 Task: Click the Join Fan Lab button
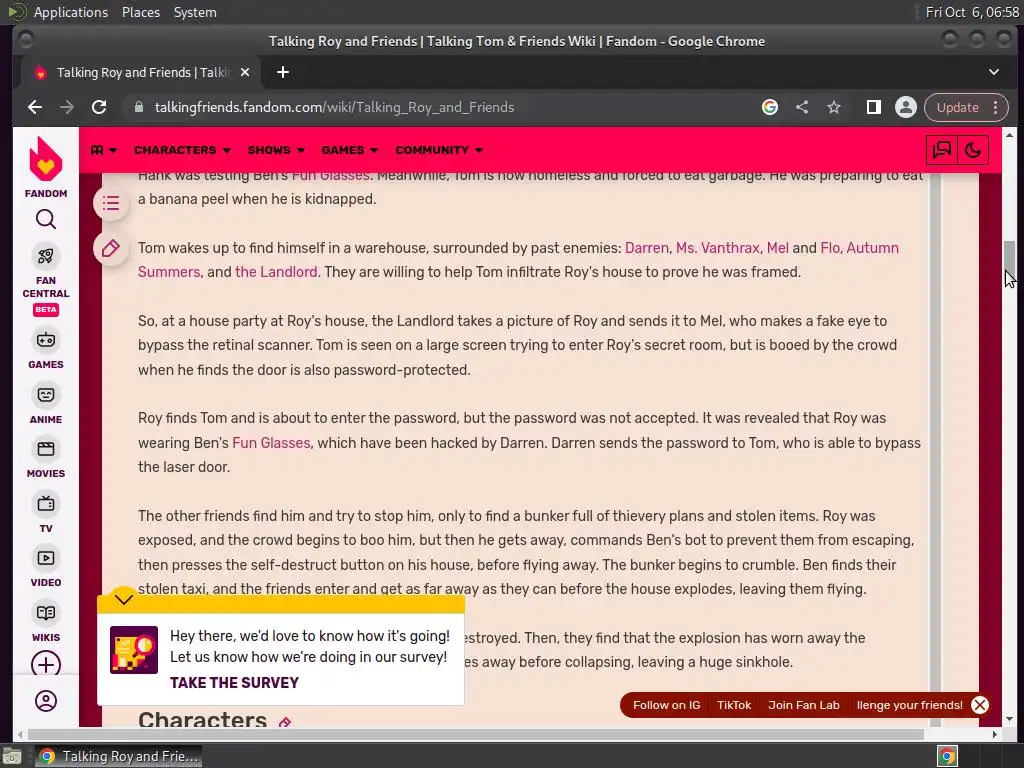click(803, 705)
